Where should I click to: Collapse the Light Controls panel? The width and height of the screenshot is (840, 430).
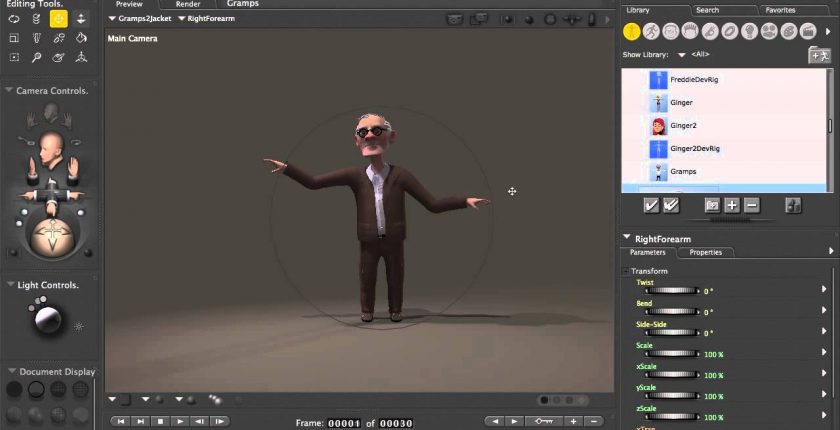coord(10,284)
